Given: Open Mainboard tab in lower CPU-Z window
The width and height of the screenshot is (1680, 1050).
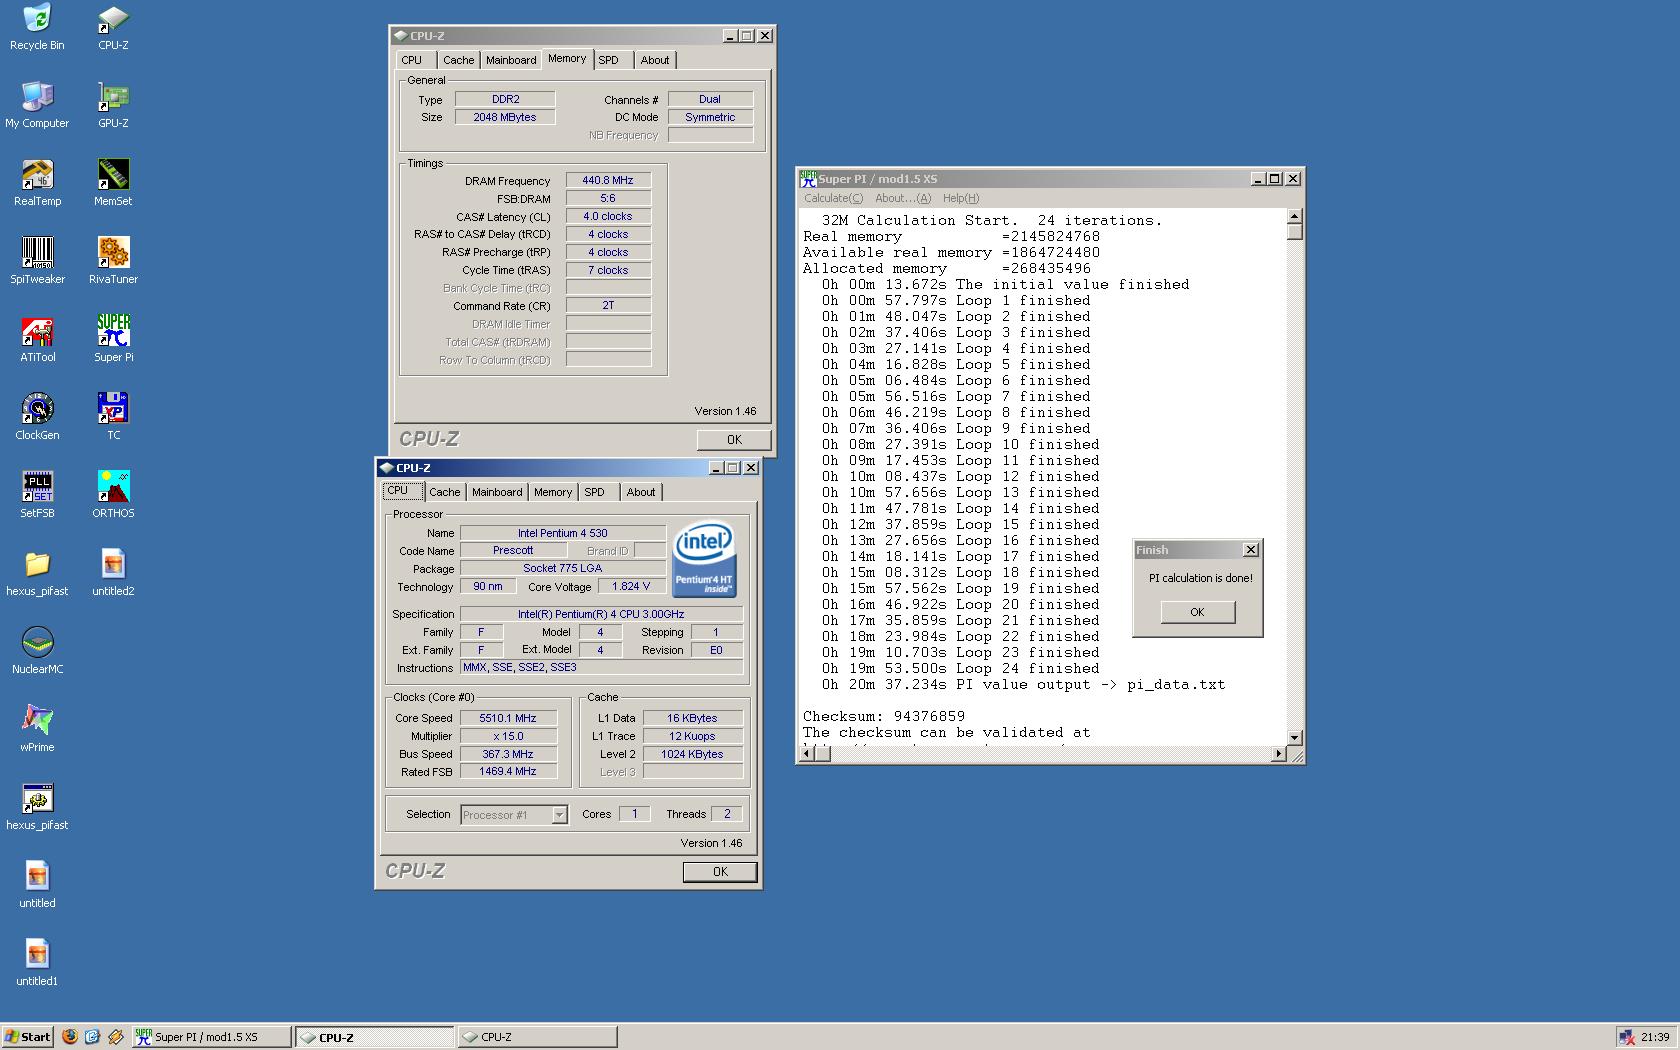Looking at the screenshot, I should click(497, 492).
